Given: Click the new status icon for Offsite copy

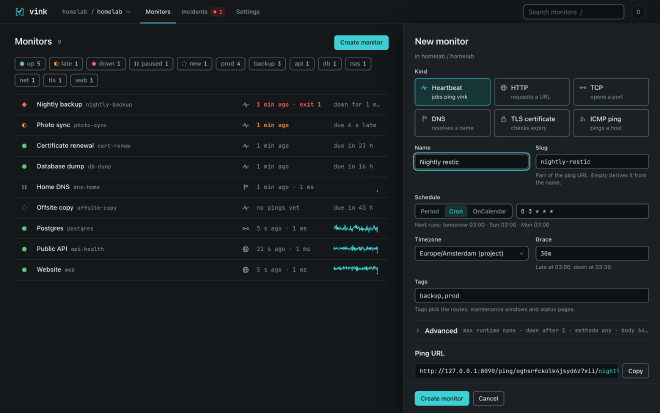Looking at the screenshot, I should [x=24, y=208].
